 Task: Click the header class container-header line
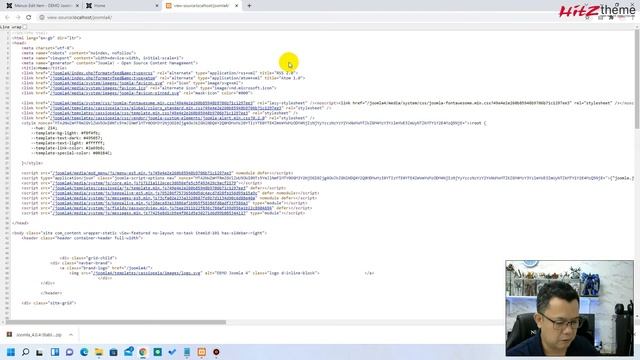tap(82, 238)
